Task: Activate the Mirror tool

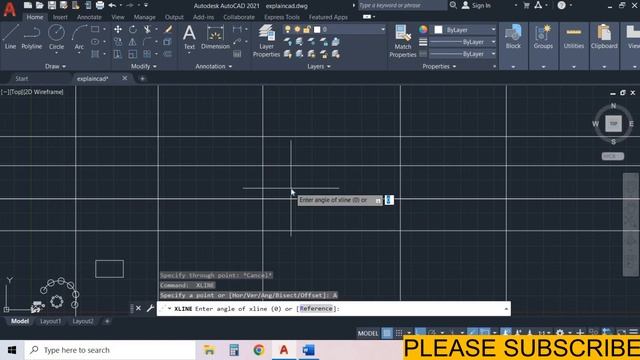Action: (133, 42)
